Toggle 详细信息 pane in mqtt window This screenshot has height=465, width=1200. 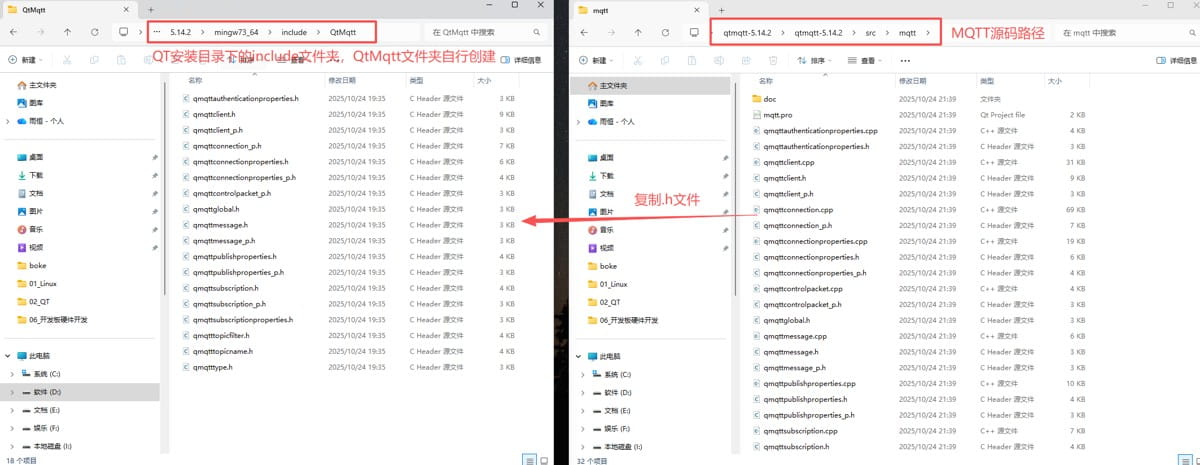click(x=1176, y=60)
